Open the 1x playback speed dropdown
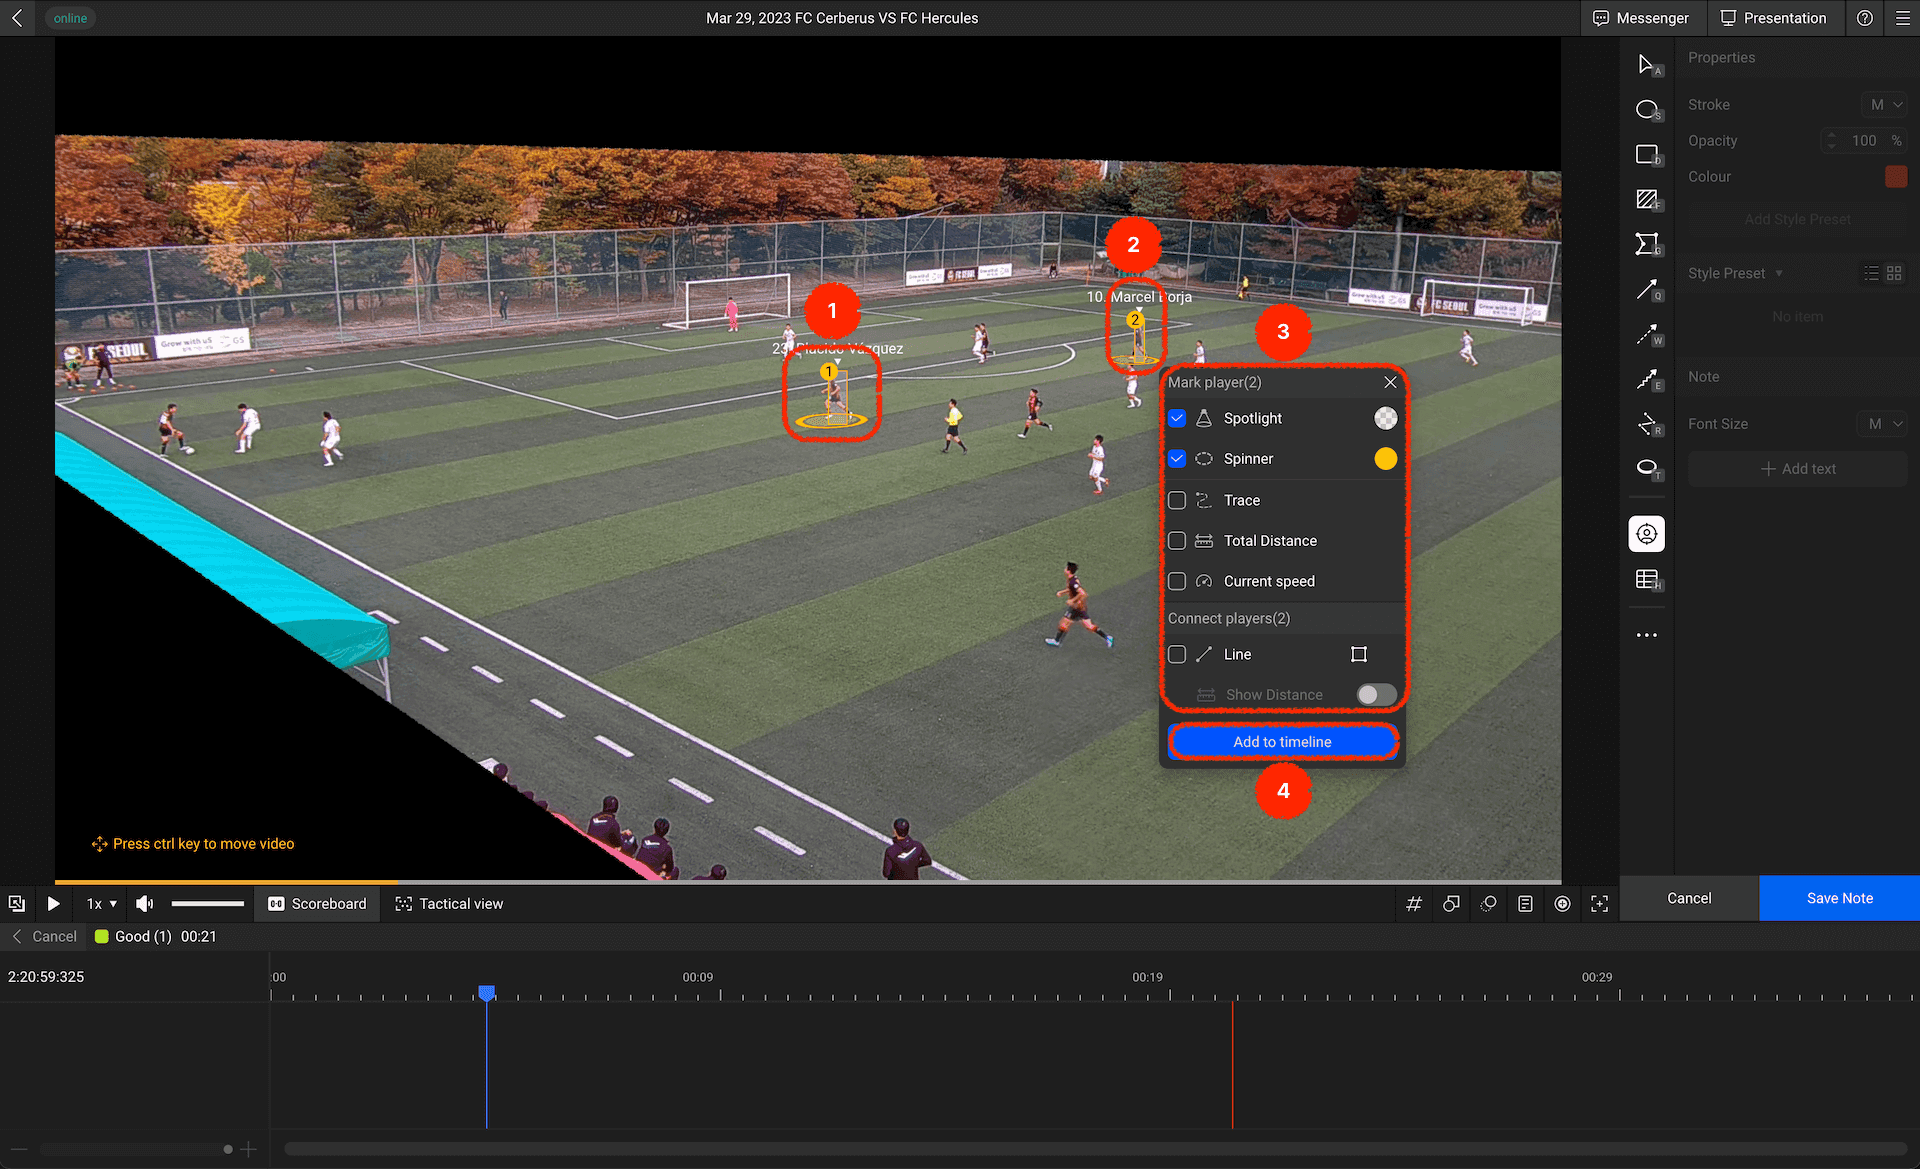This screenshot has height=1169, width=1920. 102,904
